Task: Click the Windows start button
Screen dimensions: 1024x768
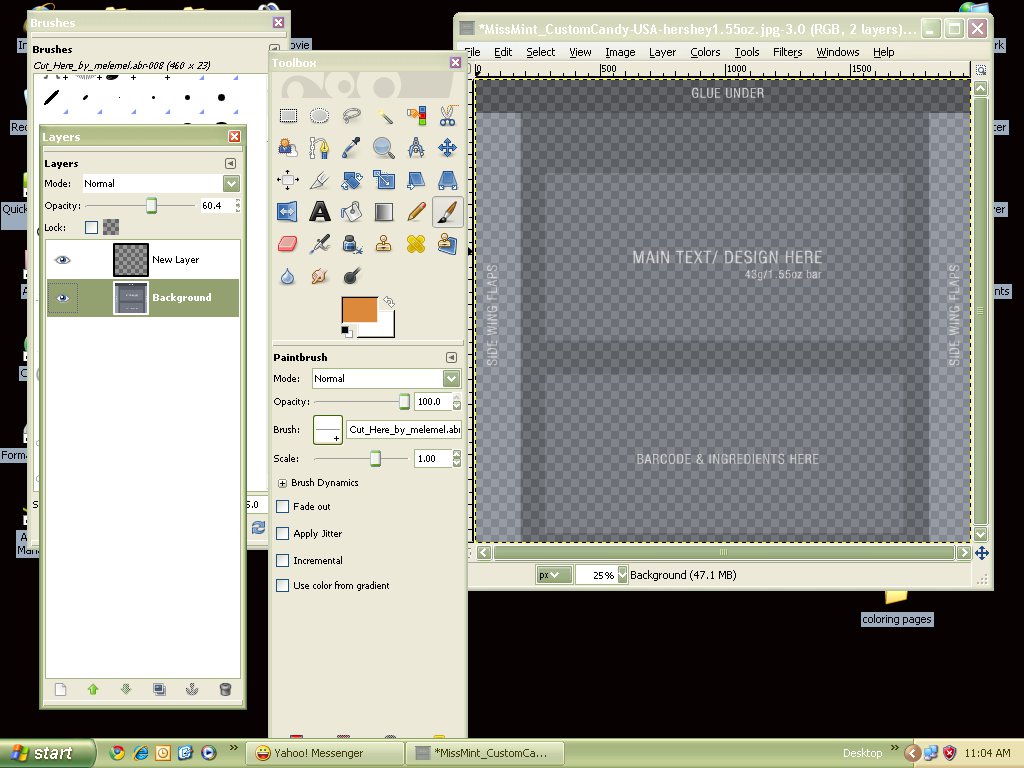Action: point(46,753)
